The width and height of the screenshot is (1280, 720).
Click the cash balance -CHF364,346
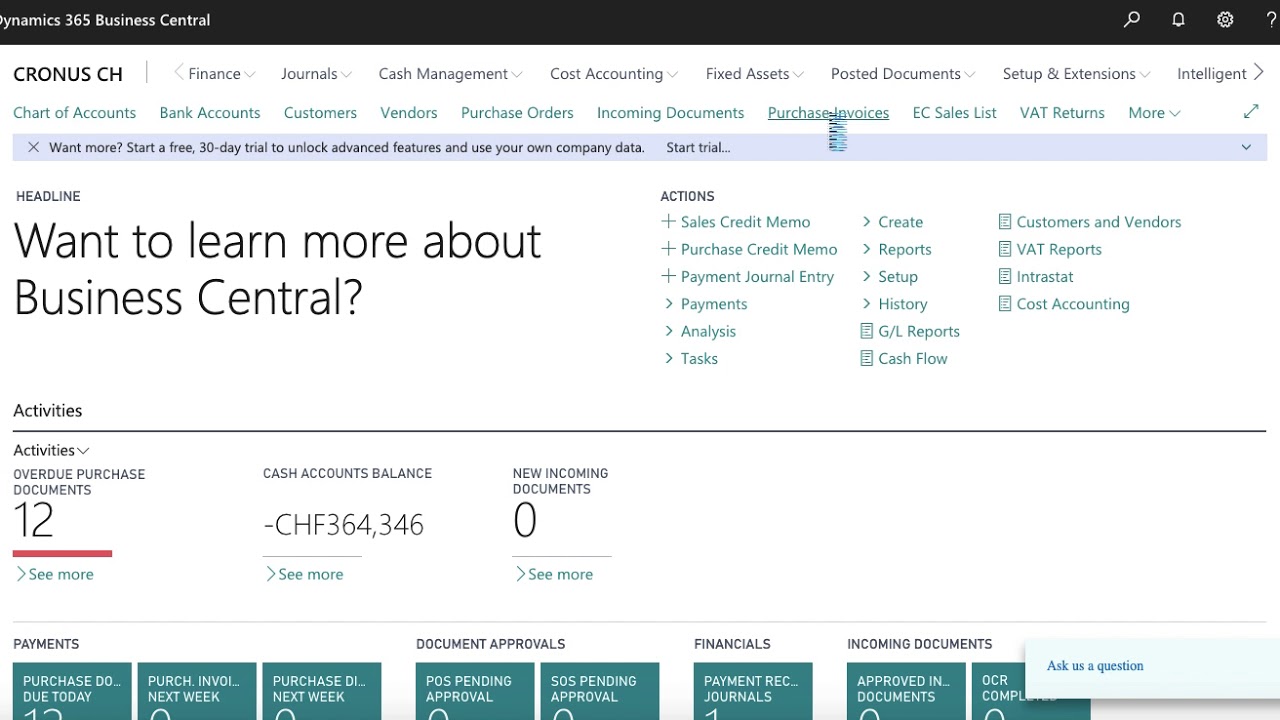pyautogui.click(x=343, y=525)
